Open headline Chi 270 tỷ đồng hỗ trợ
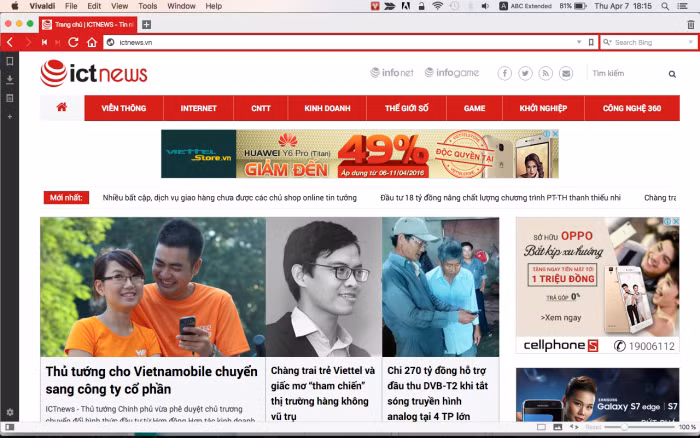 click(x=438, y=393)
